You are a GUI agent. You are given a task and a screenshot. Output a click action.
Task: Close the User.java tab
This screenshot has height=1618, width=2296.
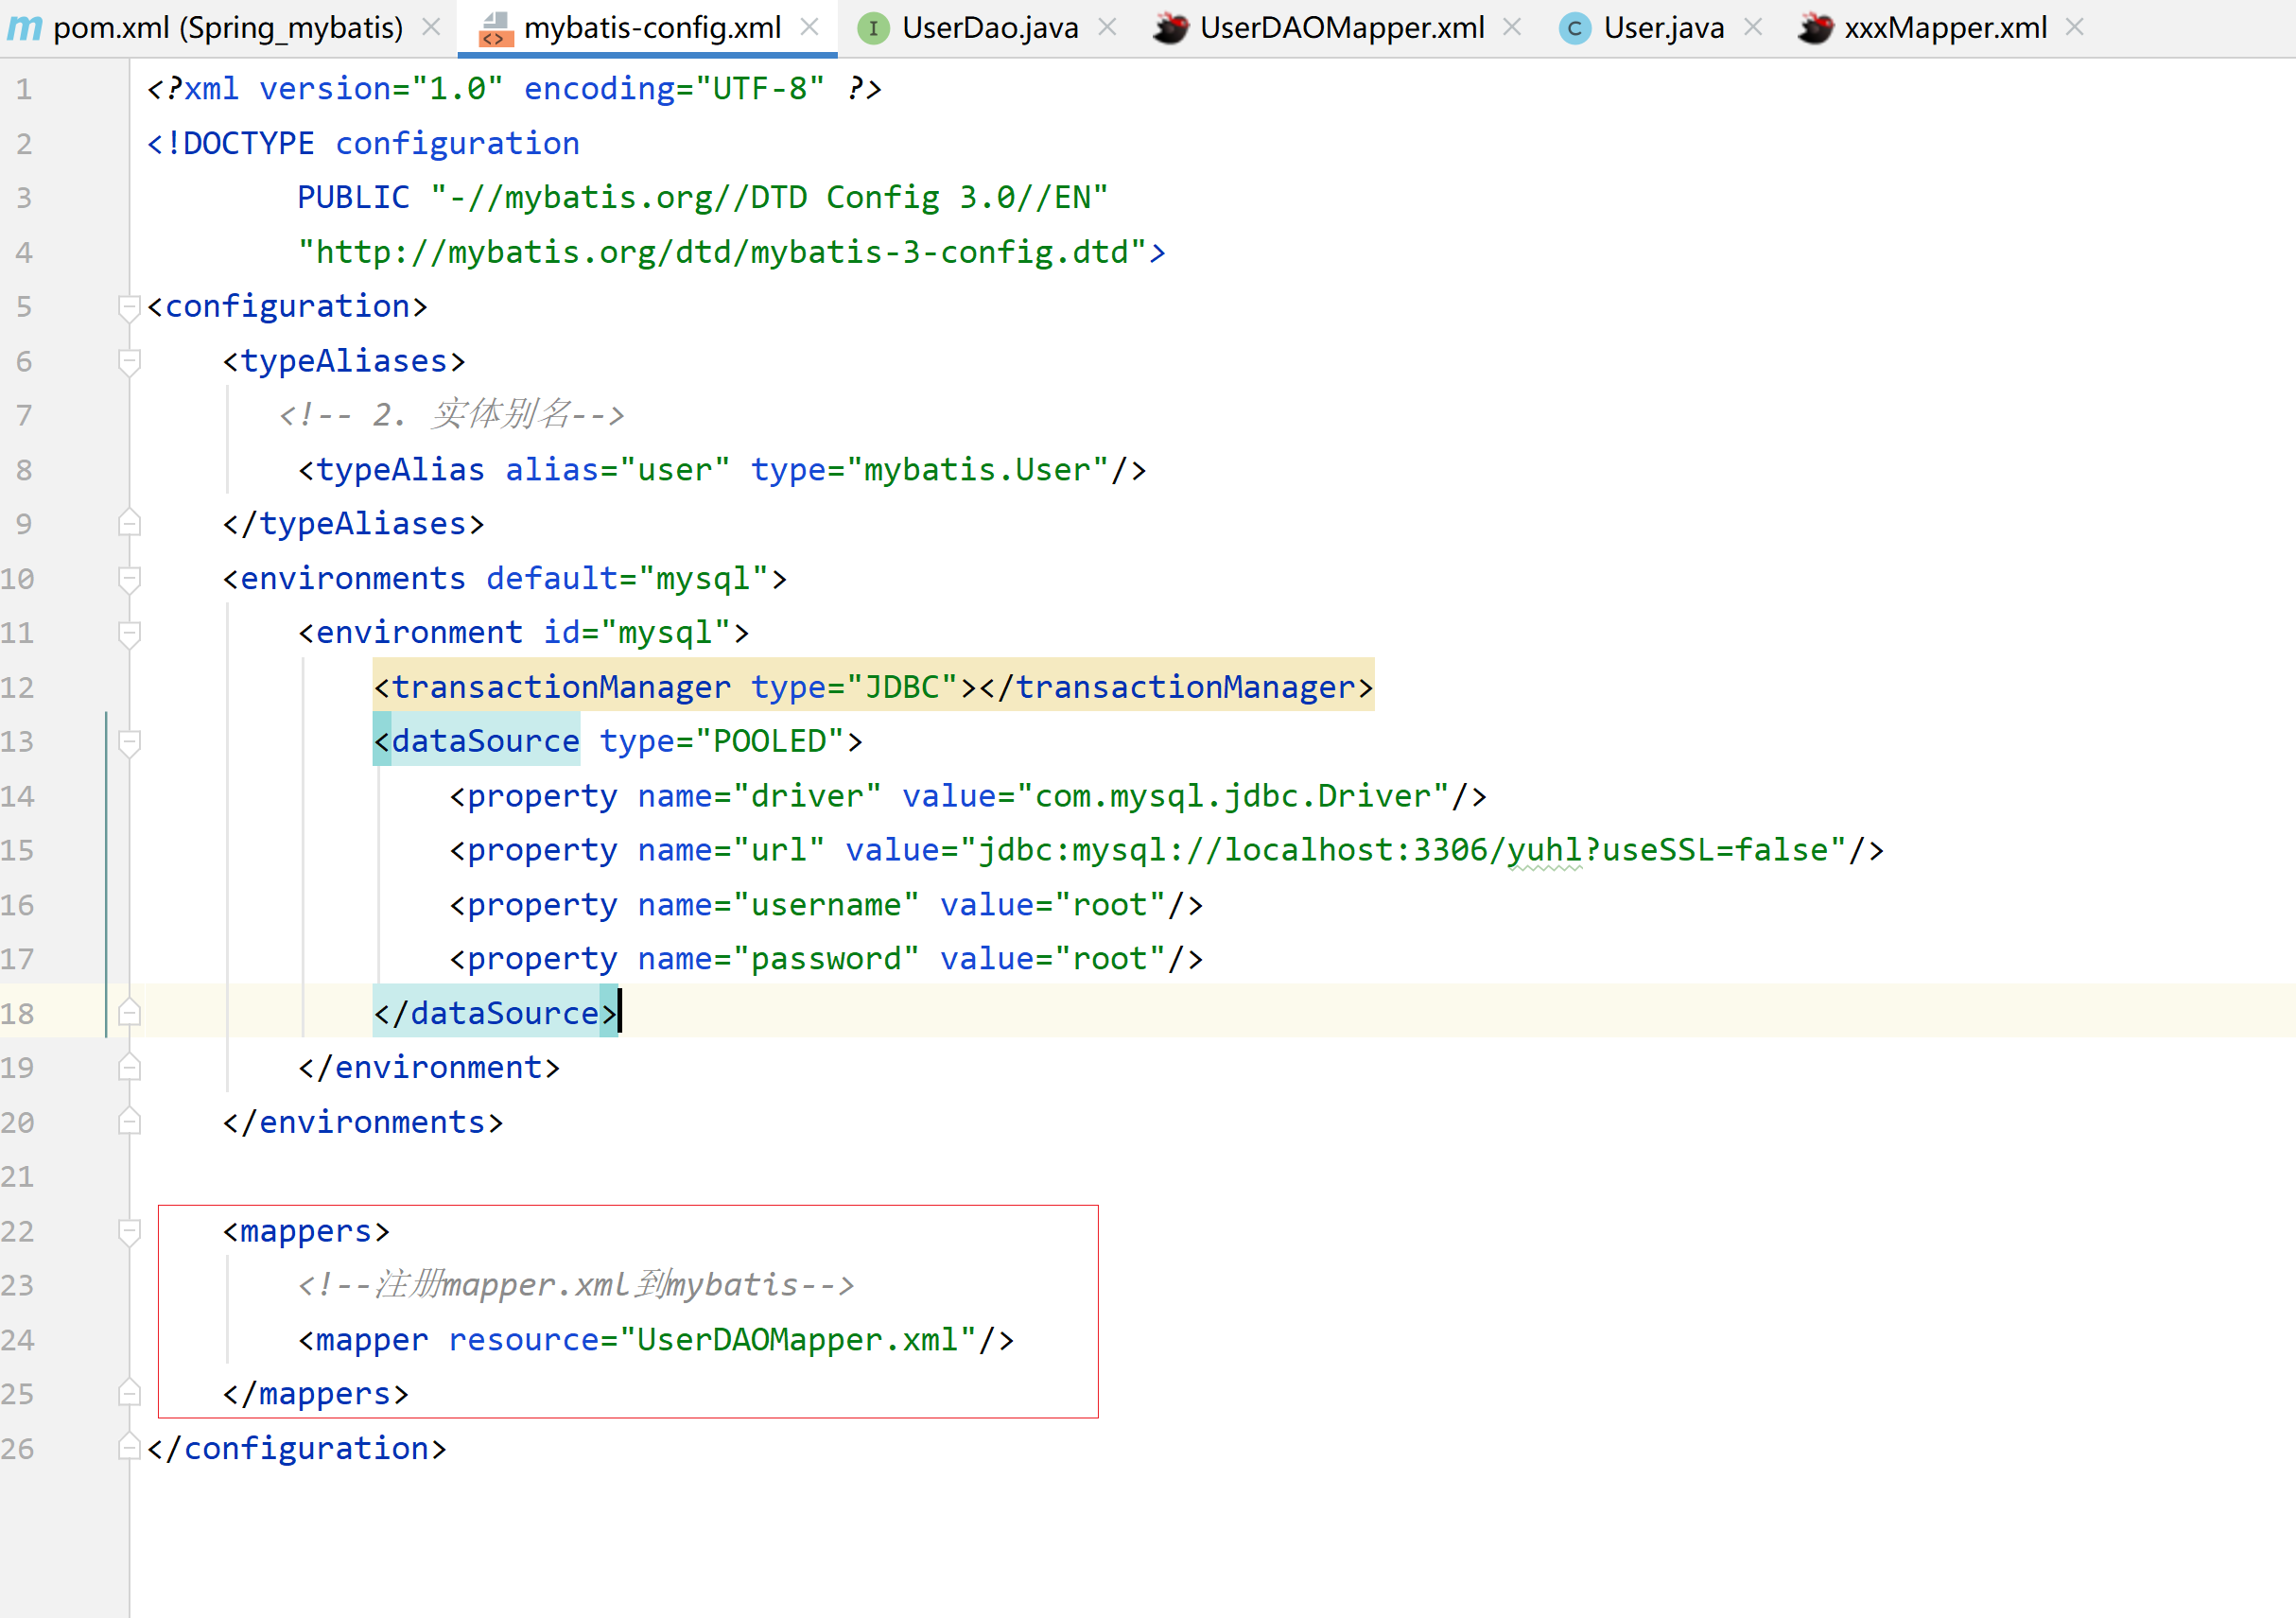(x=1753, y=27)
